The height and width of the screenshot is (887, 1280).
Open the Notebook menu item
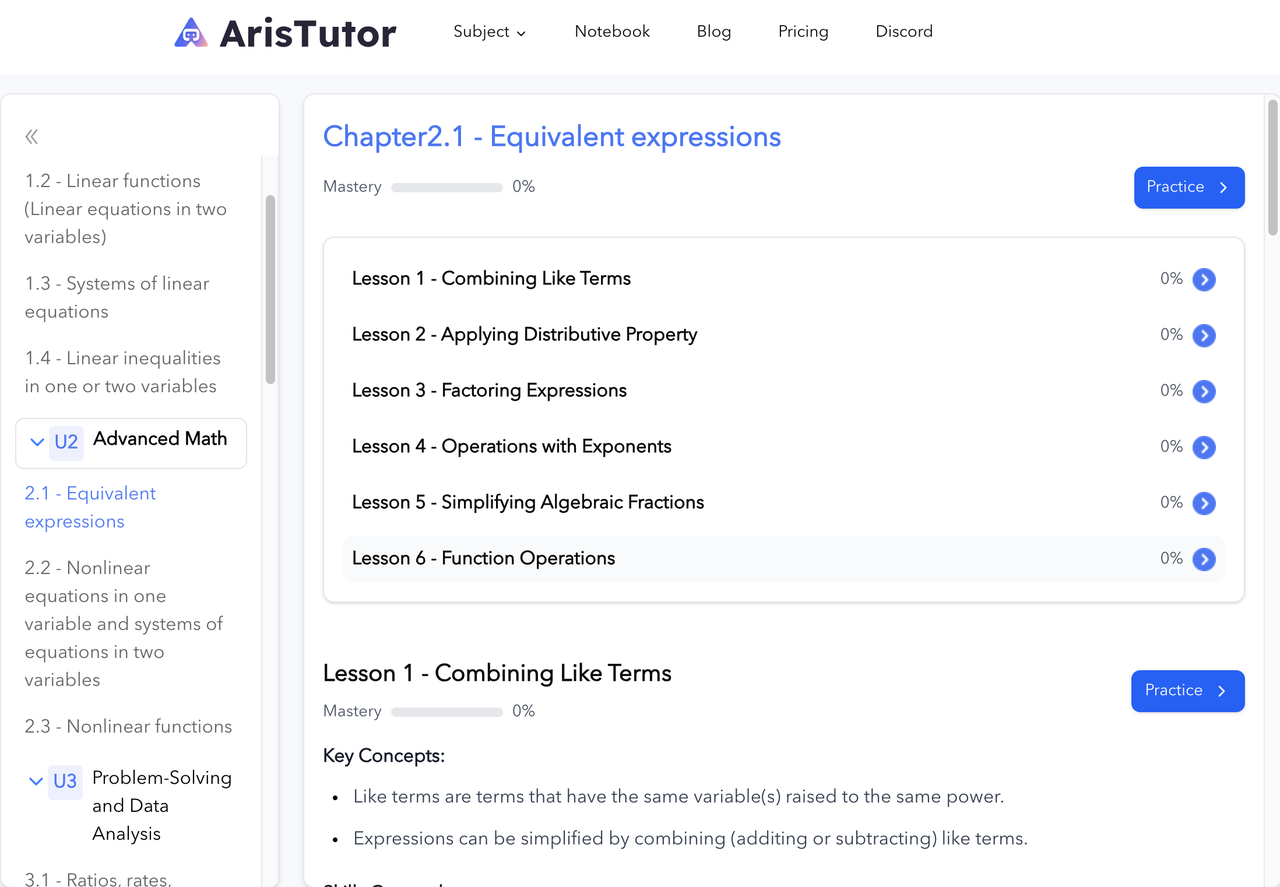[x=612, y=32]
